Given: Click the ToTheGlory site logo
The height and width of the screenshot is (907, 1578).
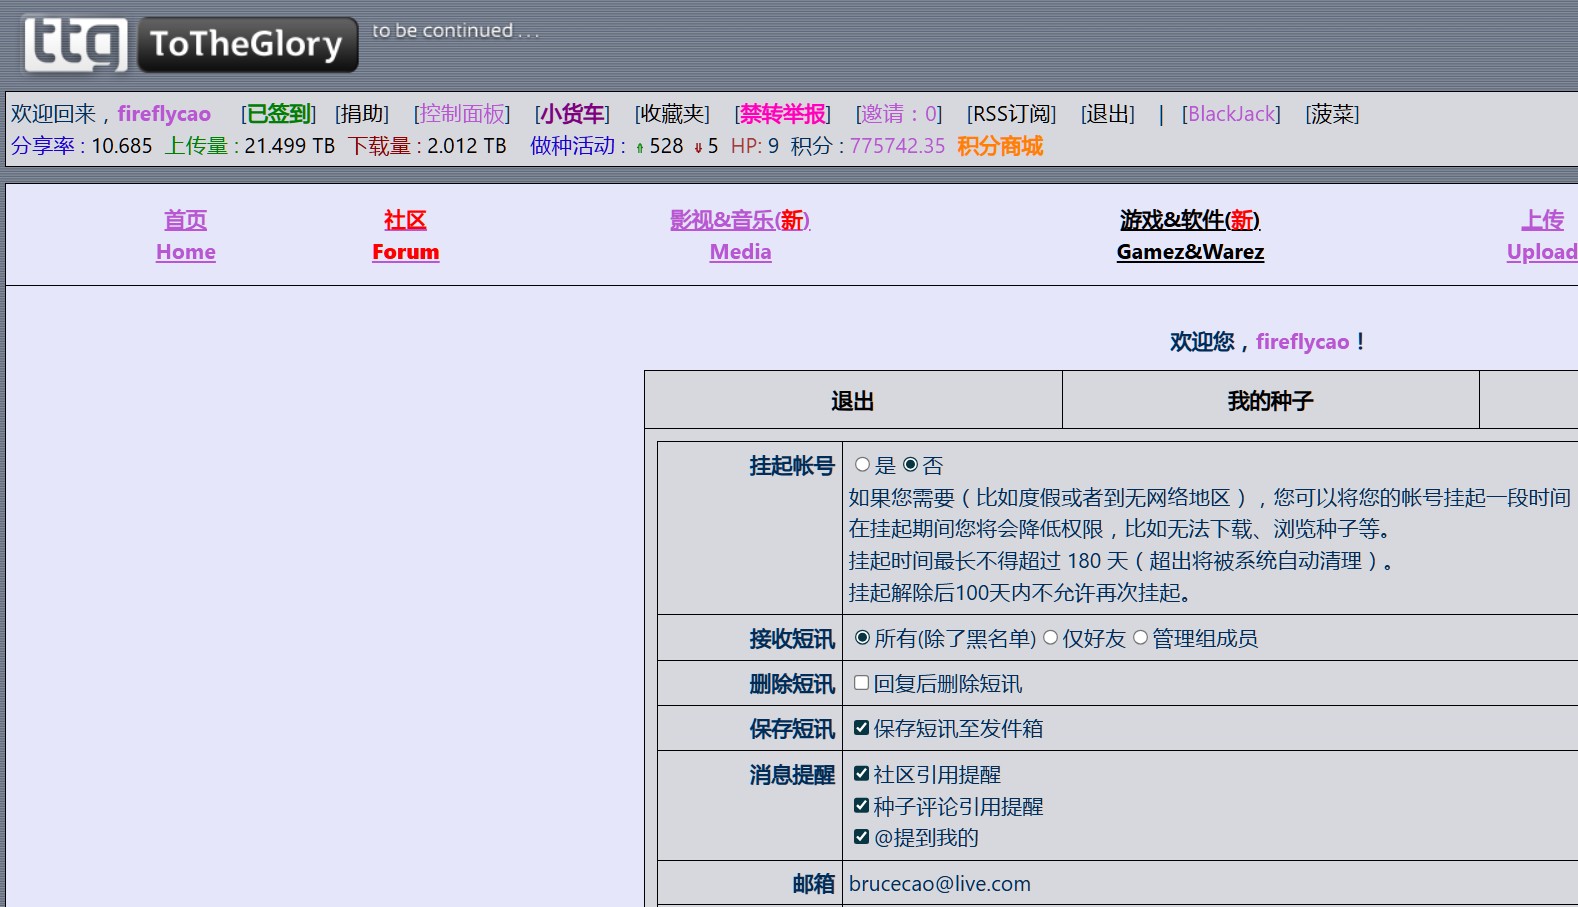Looking at the screenshot, I should pos(190,44).
